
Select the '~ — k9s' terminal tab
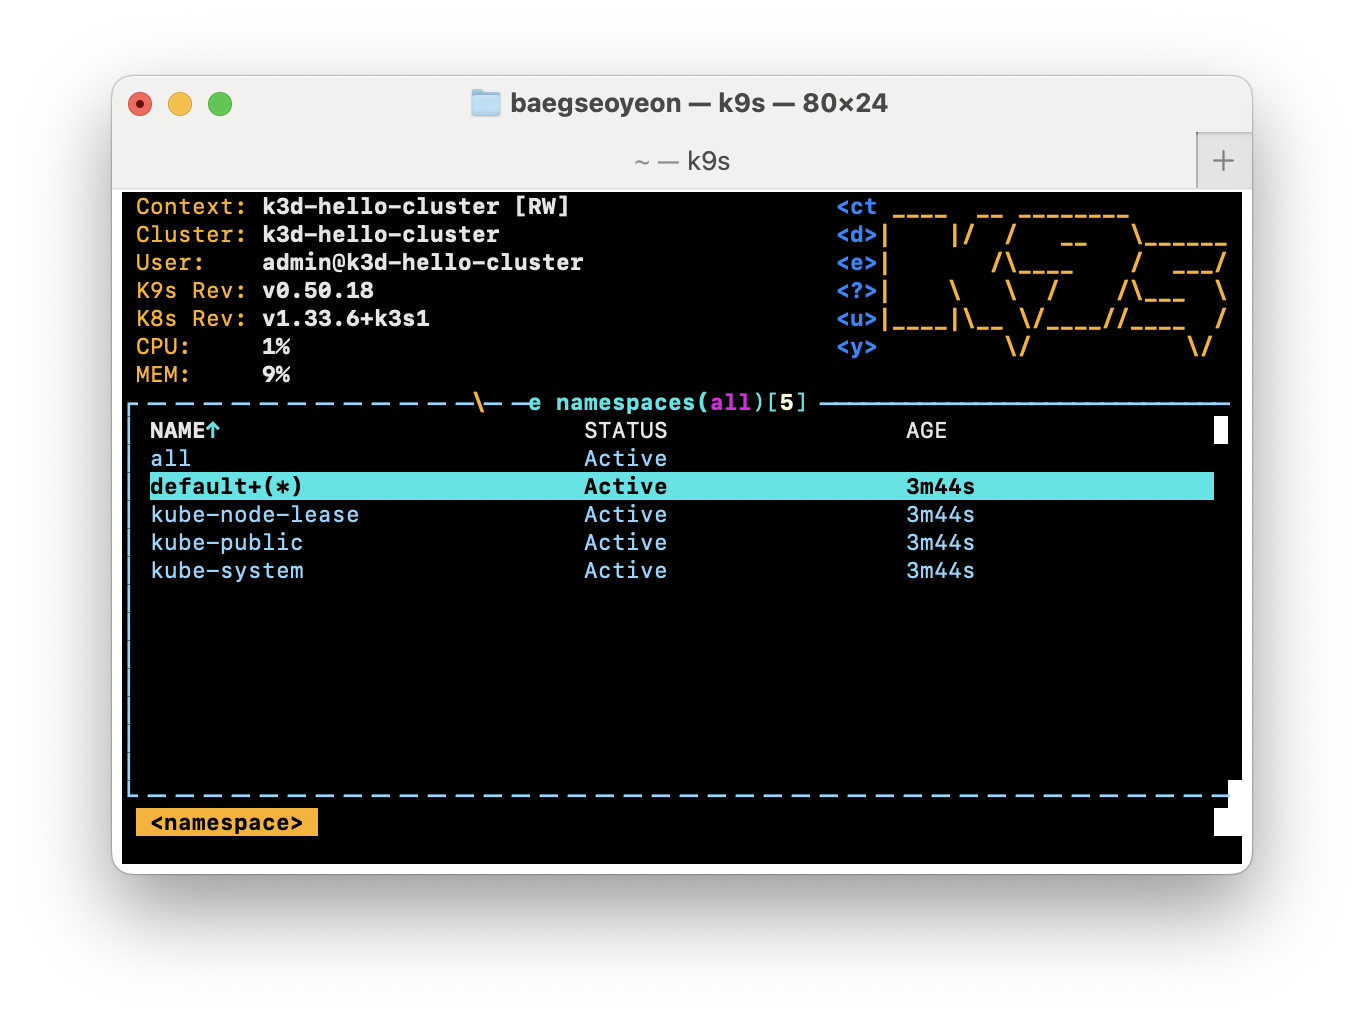682,161
